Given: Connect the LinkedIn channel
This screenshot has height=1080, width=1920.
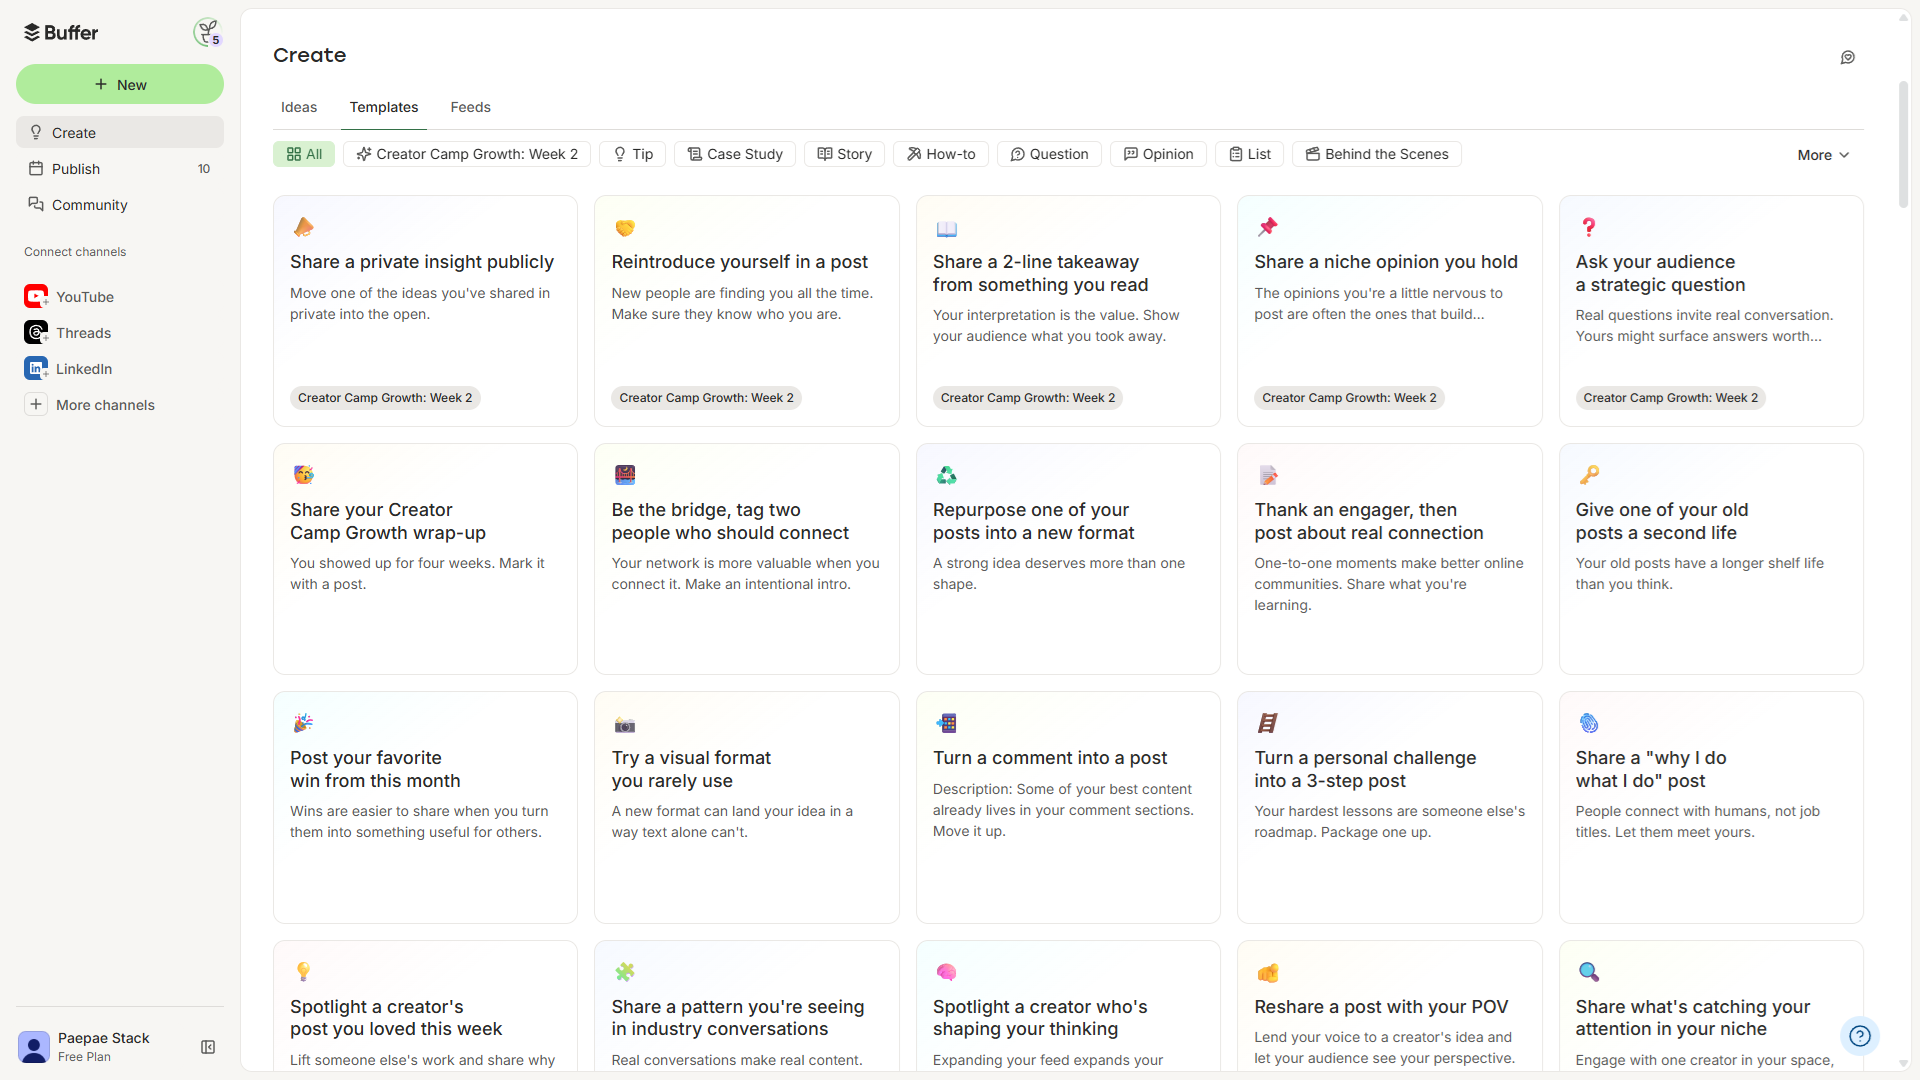Looking at the screenshot, I should [x=120, y=368].
